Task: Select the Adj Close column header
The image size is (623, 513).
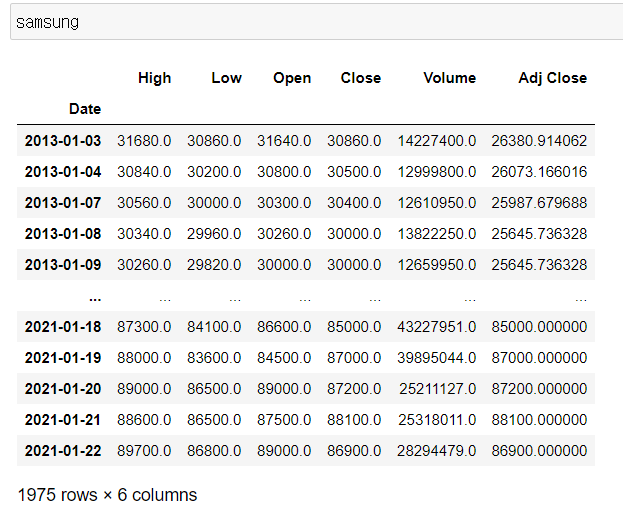Action: 553,78
